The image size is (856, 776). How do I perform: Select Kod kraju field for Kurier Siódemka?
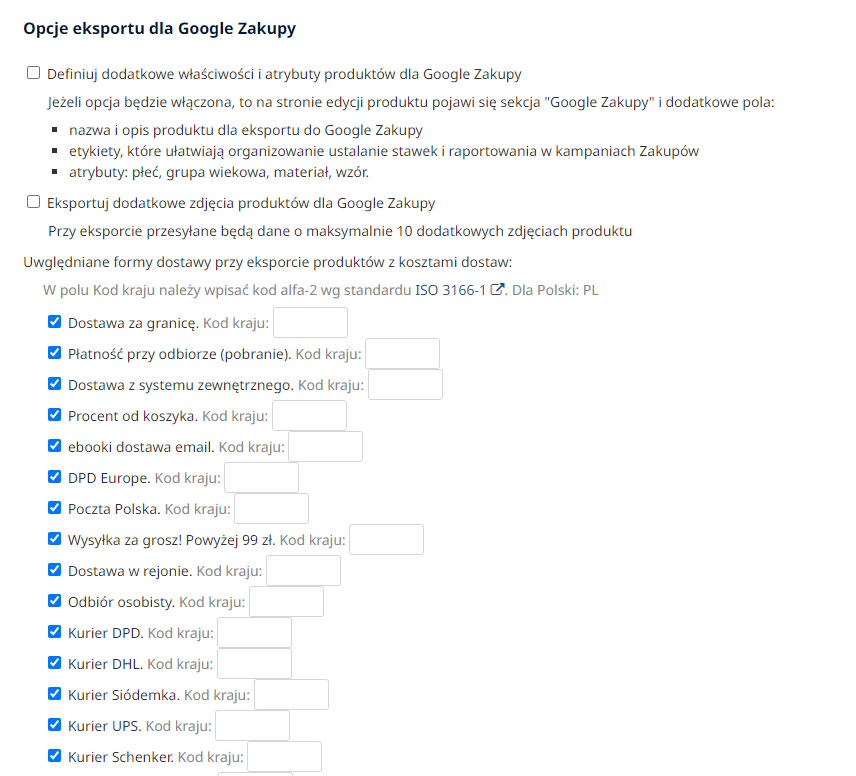291,695
